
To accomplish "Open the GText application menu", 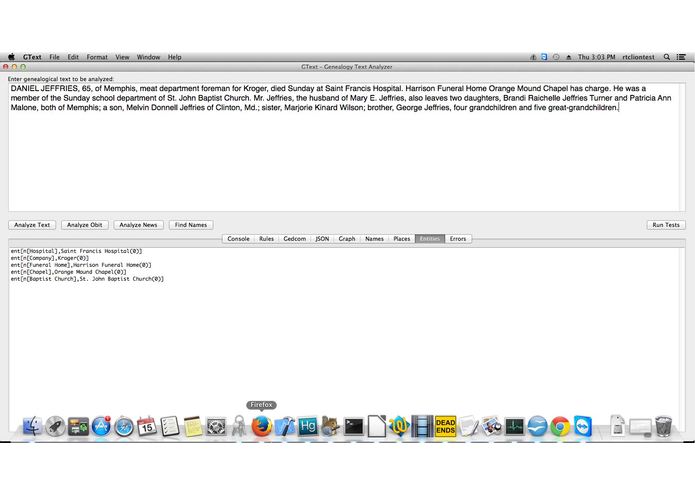I will [x=32, y=57].
